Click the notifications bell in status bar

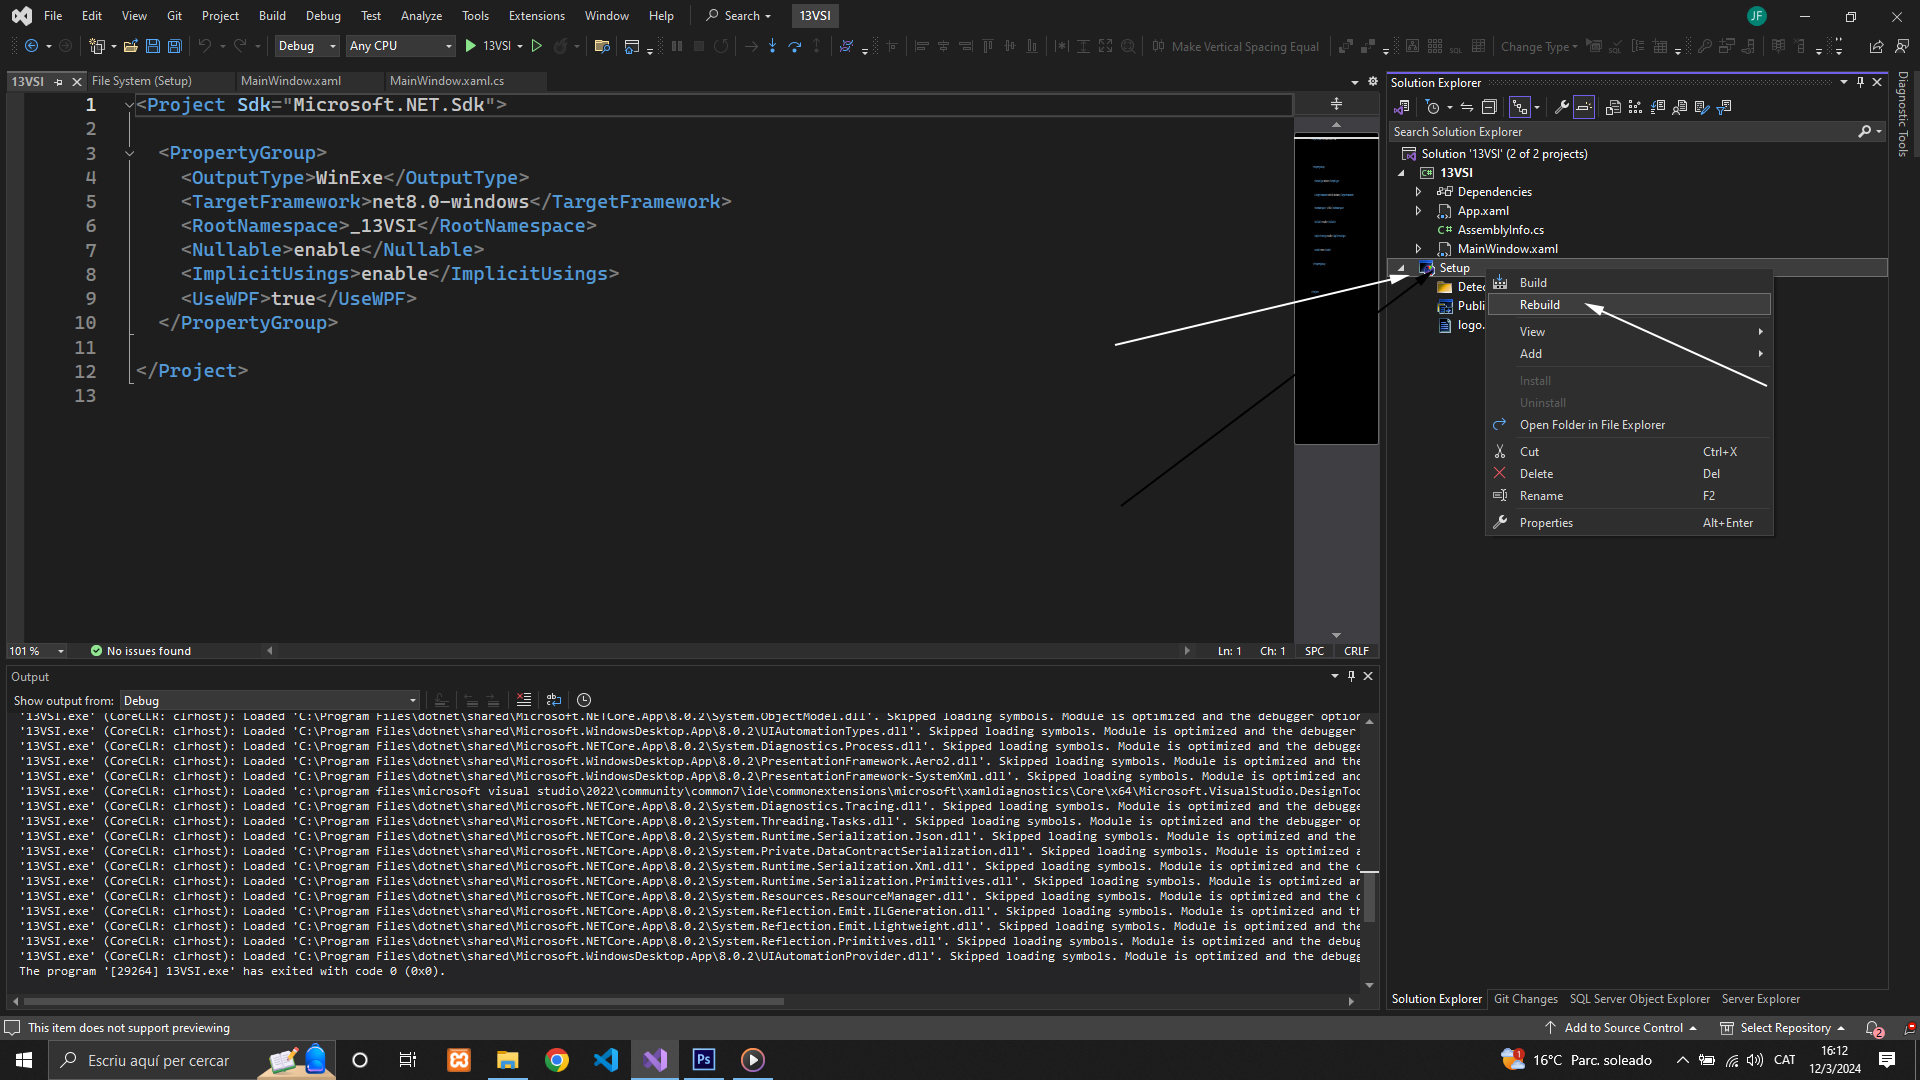click(x=1873, y=1028)
